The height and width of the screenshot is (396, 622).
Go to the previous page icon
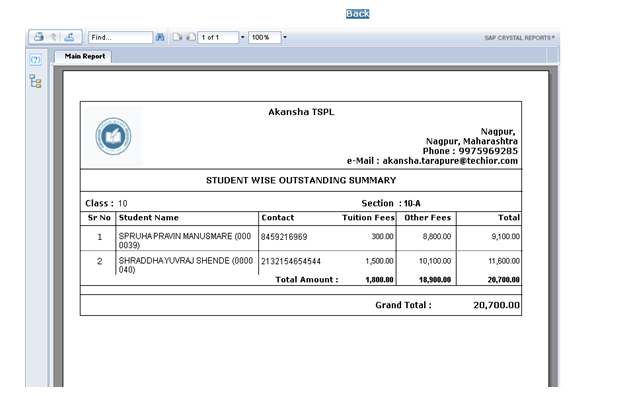pos(177,37)
